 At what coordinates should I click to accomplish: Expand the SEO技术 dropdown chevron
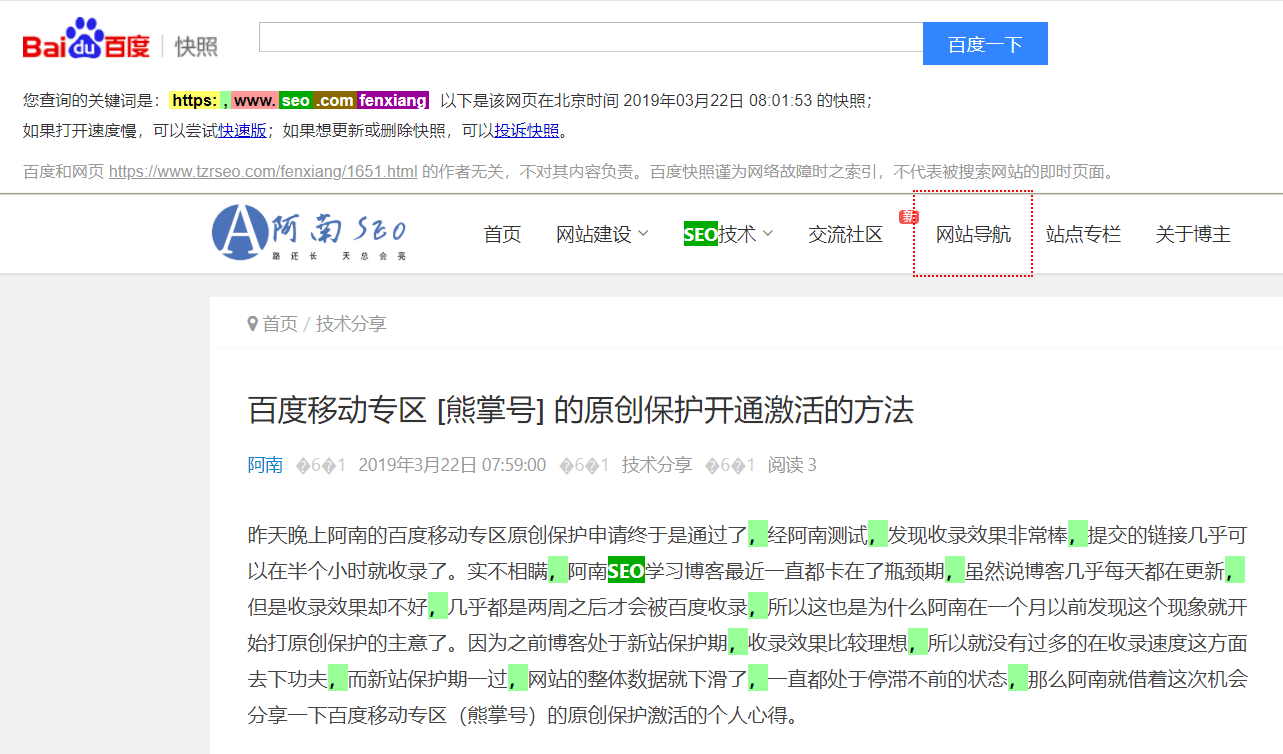click(768, 233)
